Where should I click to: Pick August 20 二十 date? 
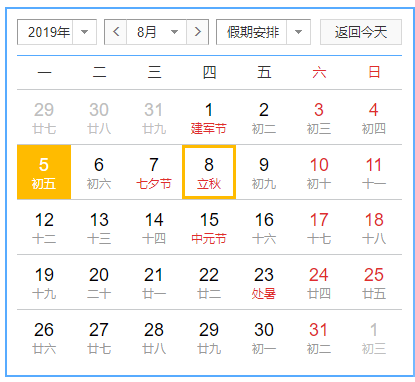click(99, 282)
